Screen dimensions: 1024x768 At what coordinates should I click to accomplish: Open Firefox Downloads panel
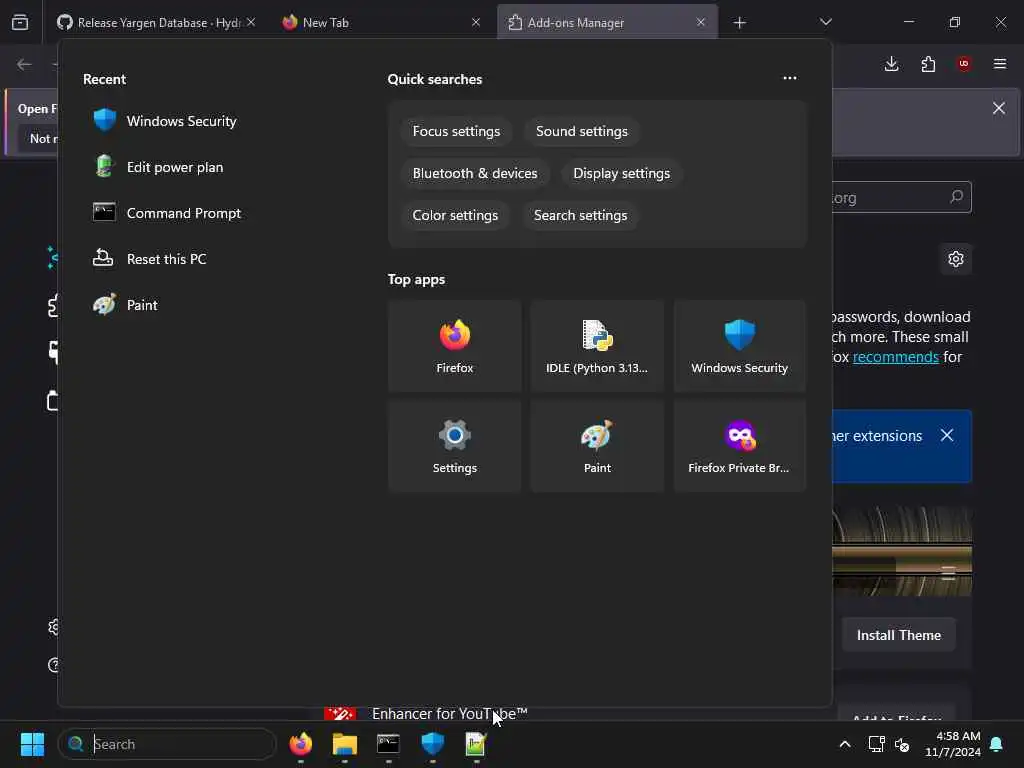891,64
